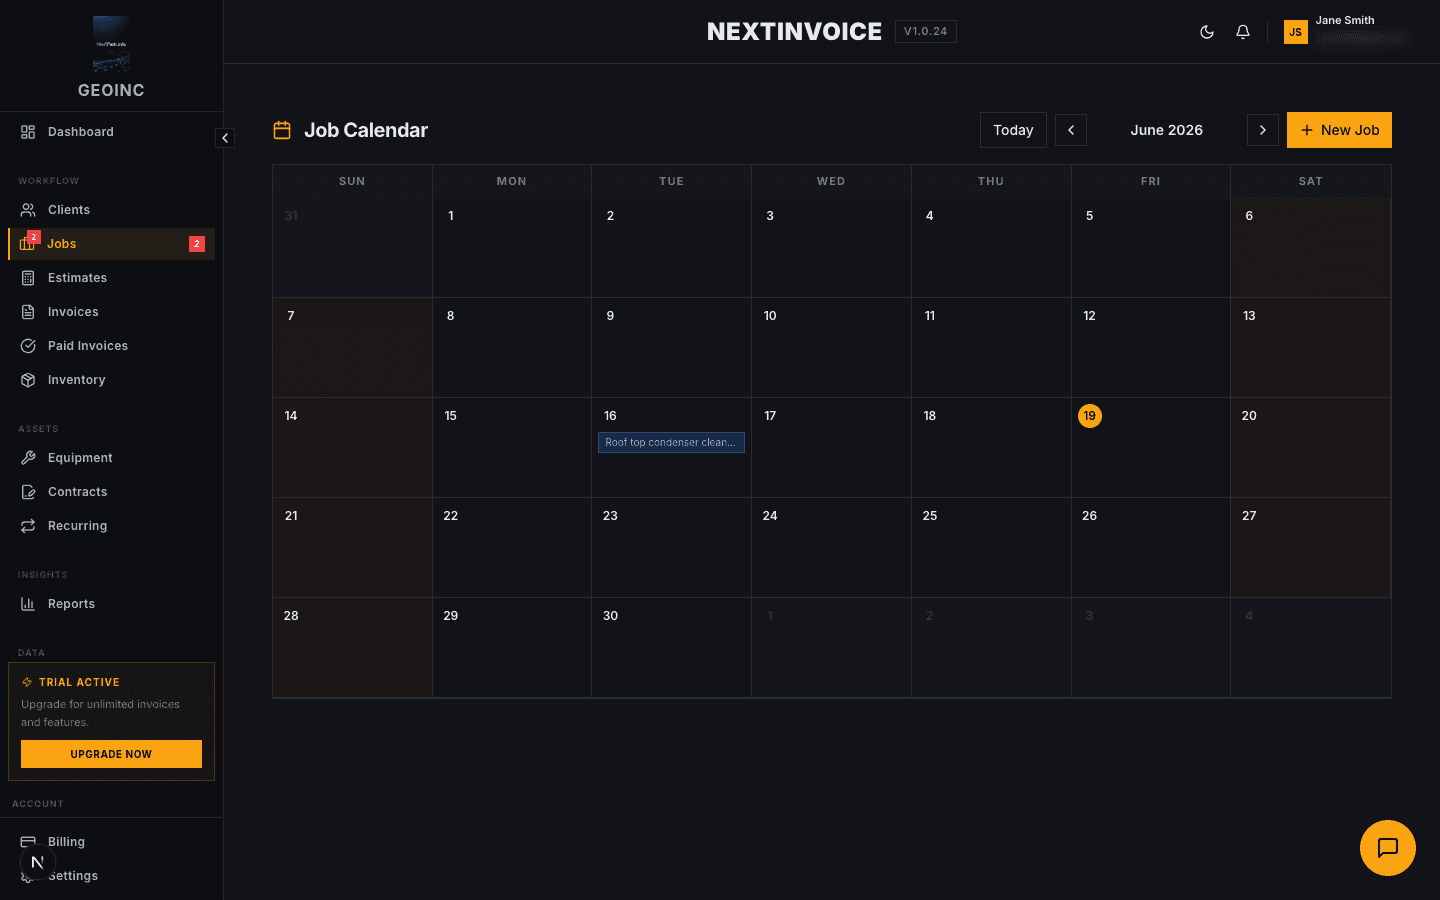Click the Recurring arrows icon
Viewport: 1440px width, 900px height.
click(x=28, y=526)
